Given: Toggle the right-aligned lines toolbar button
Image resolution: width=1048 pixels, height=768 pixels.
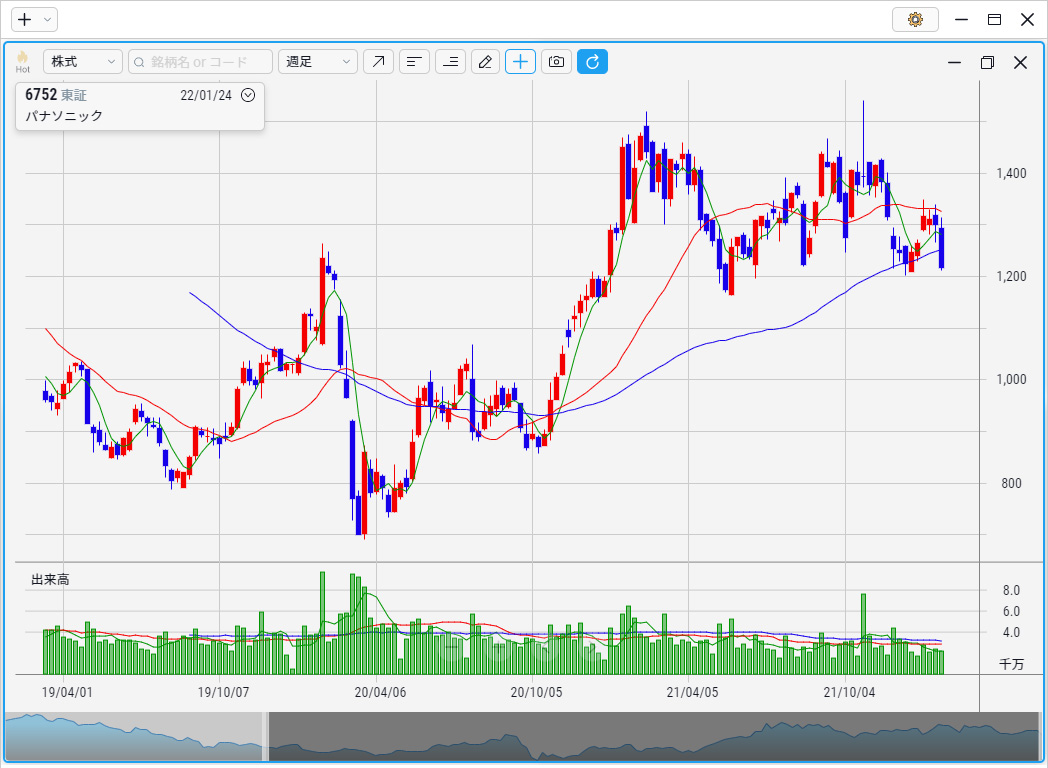Looking at the screenshot, I should tap(450, 61).
